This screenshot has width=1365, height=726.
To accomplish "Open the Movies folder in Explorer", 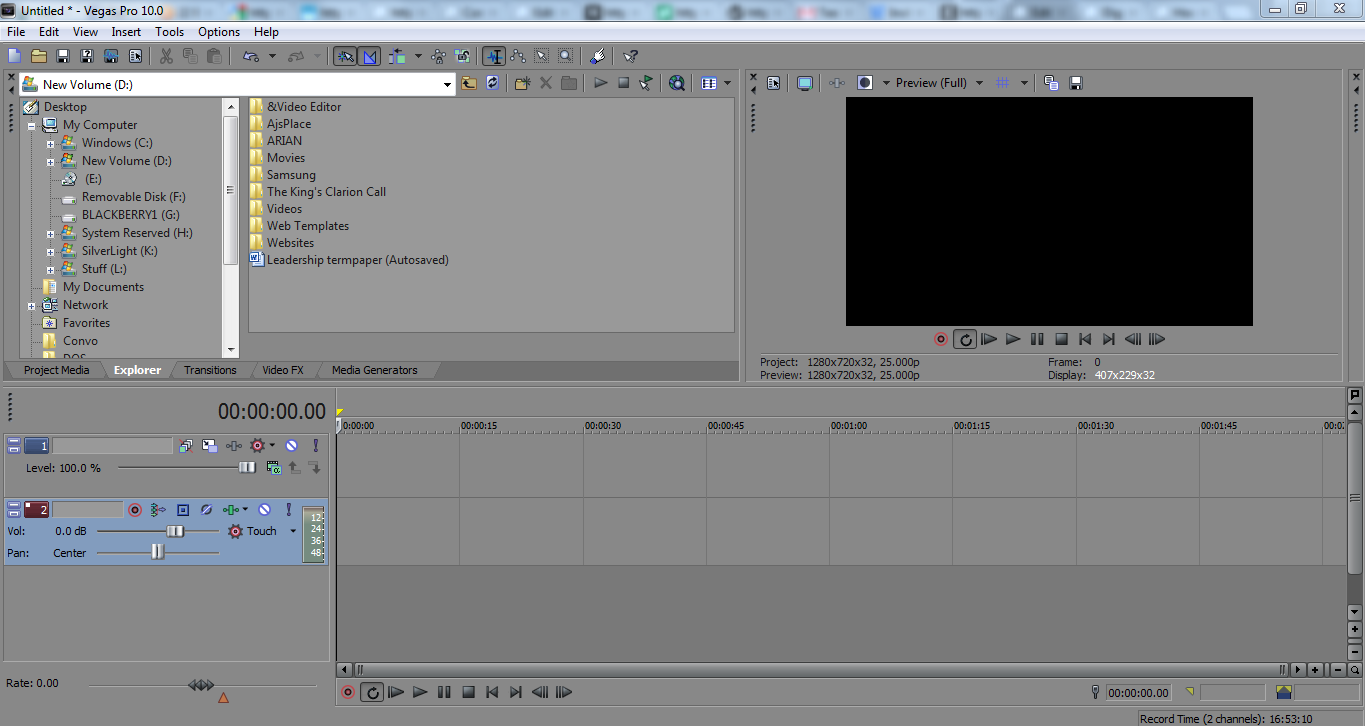I will [x=285, y=158].
